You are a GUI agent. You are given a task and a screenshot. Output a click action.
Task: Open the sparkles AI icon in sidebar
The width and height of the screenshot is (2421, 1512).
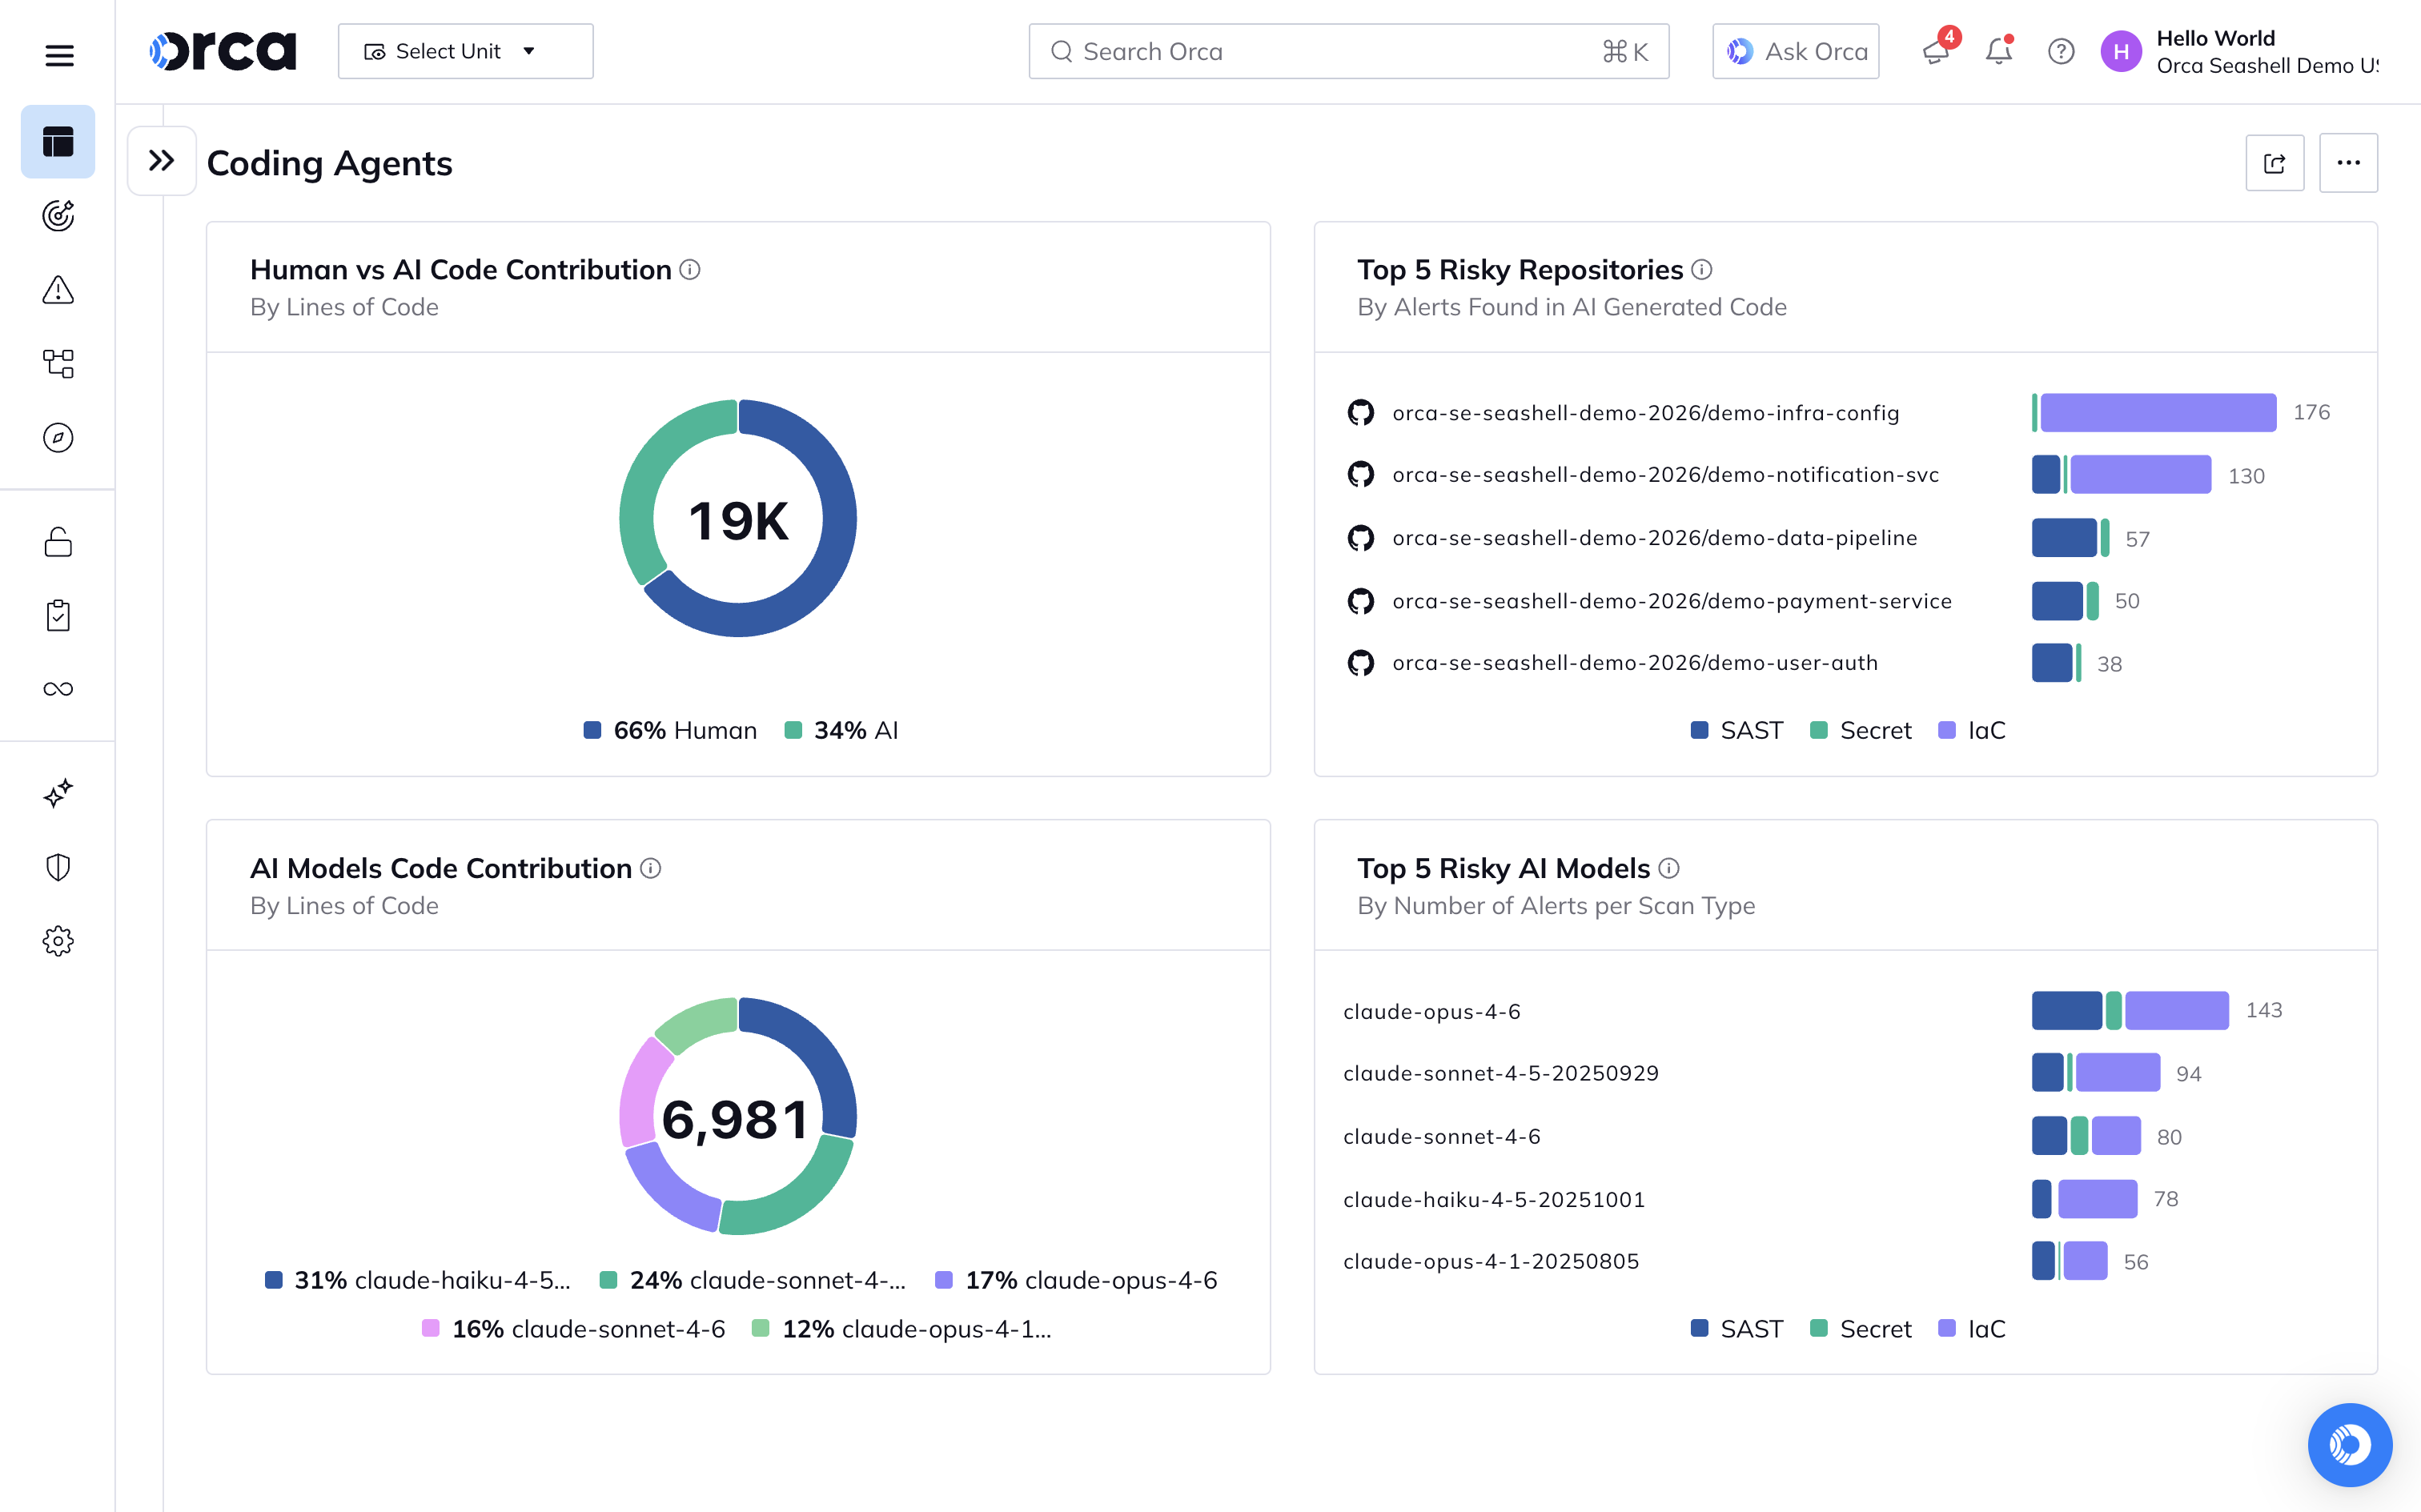click(x=58, y=793)
